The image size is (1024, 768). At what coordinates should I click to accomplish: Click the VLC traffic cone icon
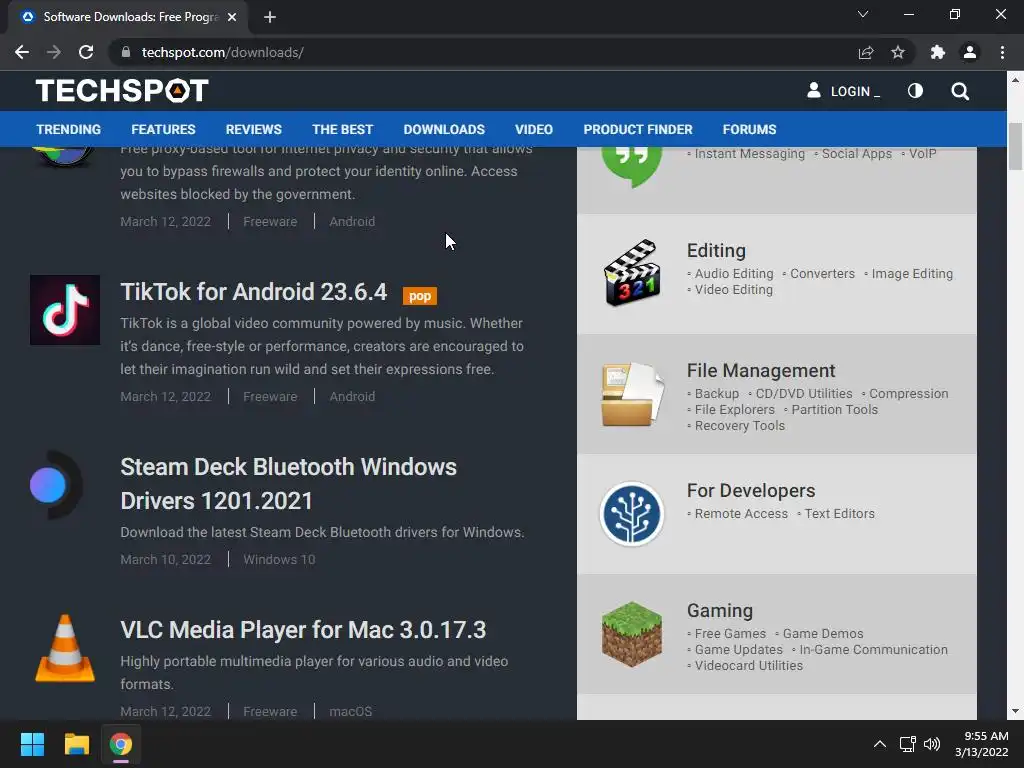tap(65, 648)
